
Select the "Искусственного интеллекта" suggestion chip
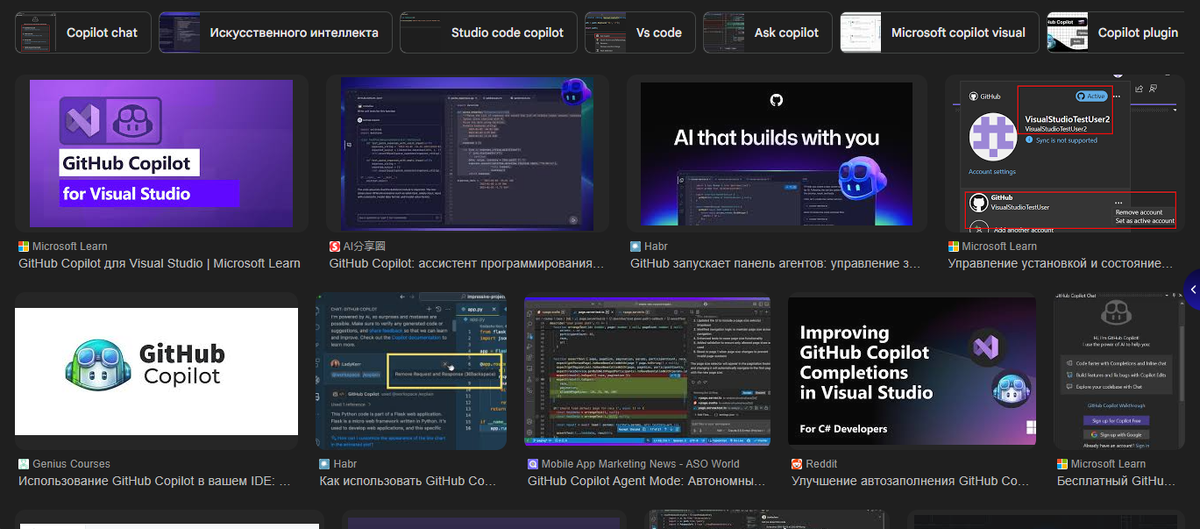pyautogui.click(x=275, y=32)
